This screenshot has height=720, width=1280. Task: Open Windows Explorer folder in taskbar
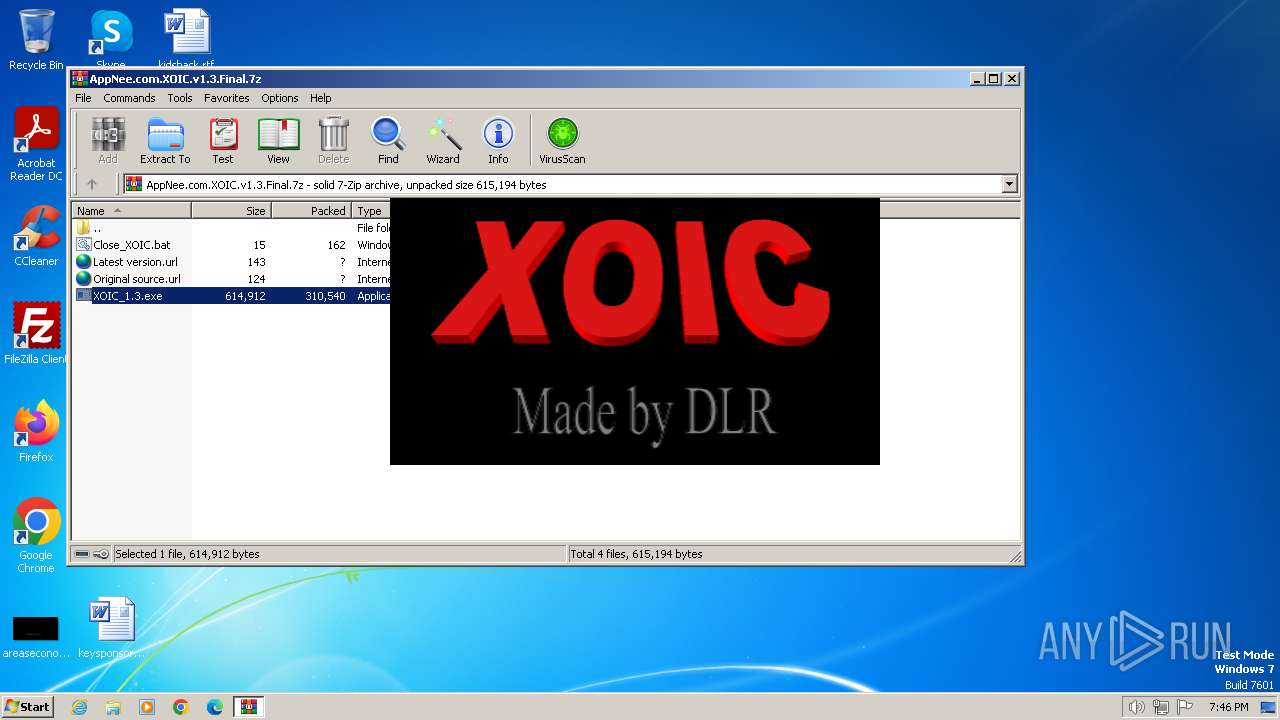(x=113, y=707)
